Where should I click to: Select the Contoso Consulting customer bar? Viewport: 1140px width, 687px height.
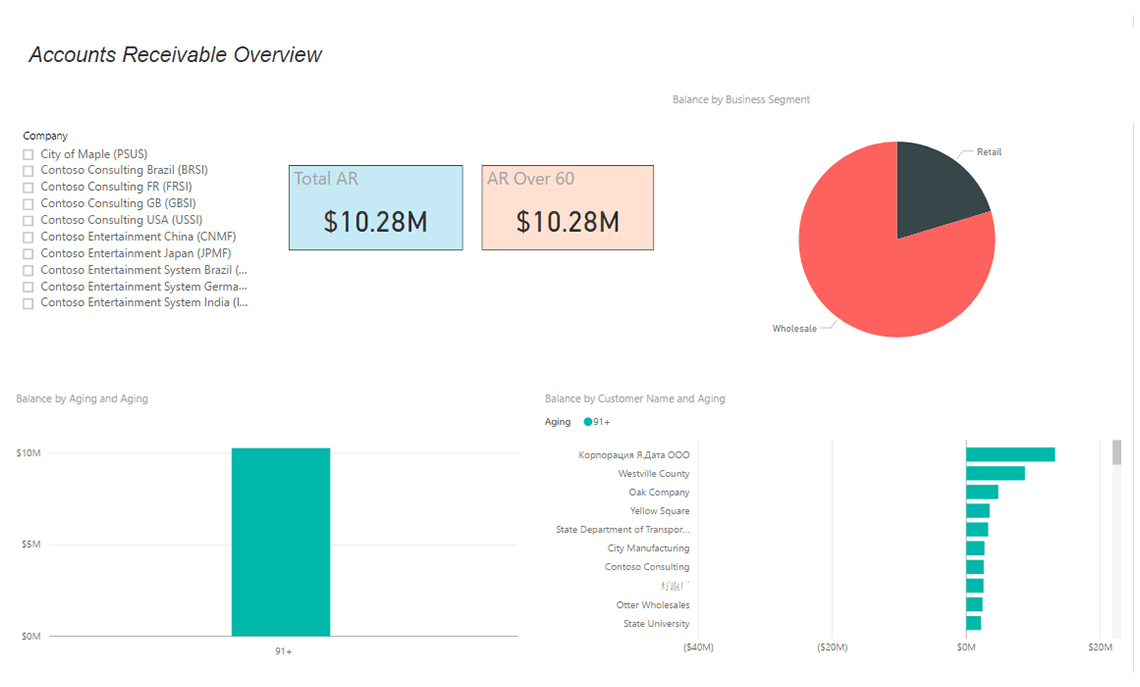[x=975, y=567]
